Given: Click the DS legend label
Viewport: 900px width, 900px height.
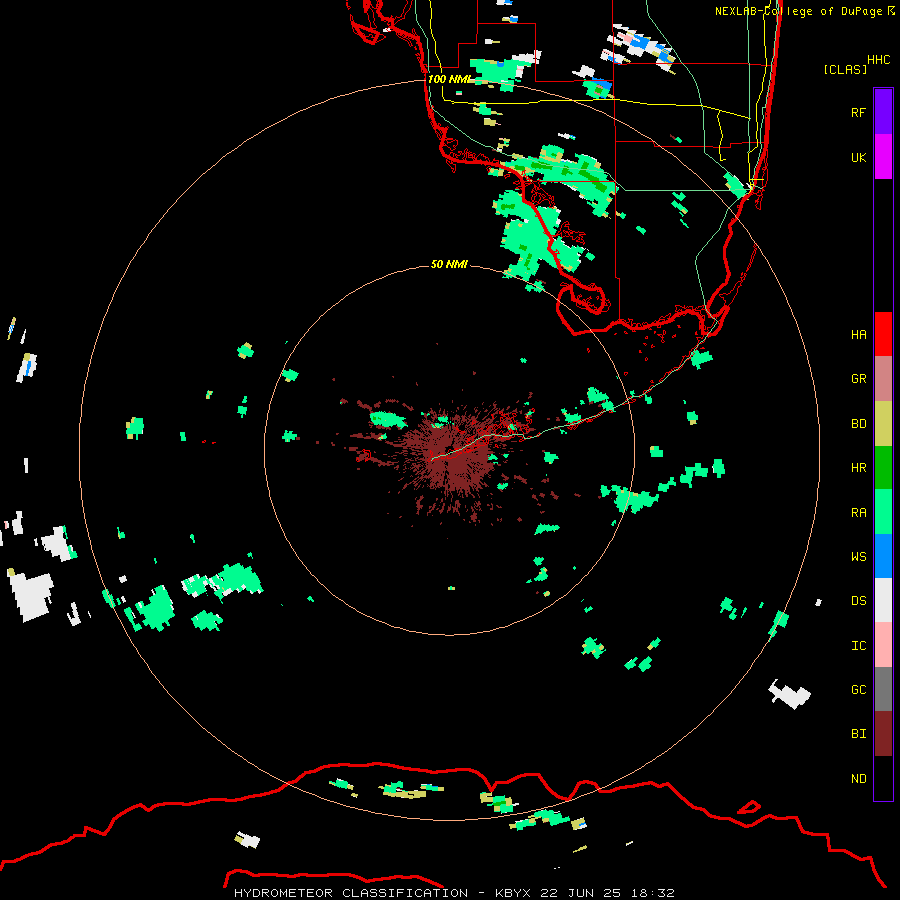Looking at the screenshot, I should coord(858,601).
